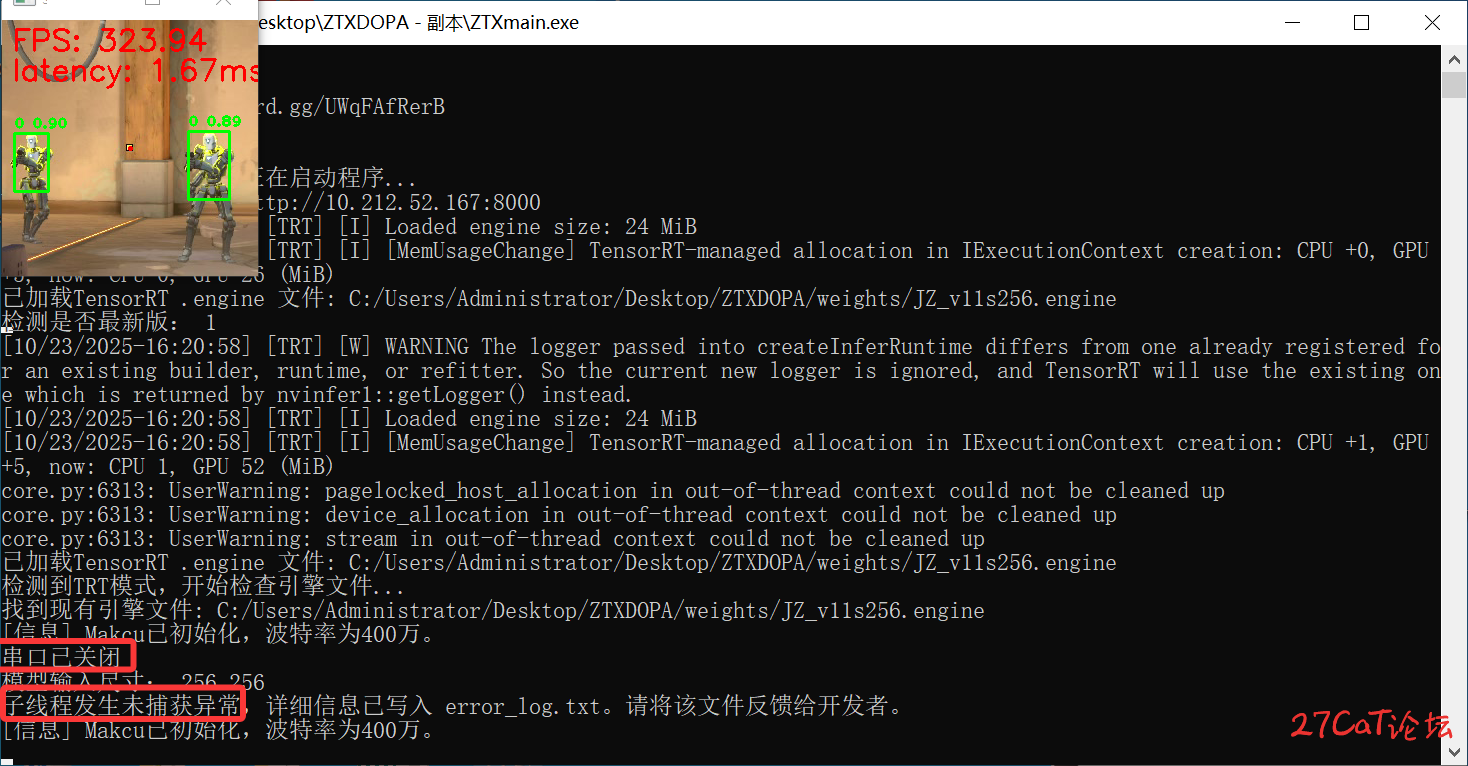Click the red-boxed 串口已关闭 message
The image size is (1468, 766).
click(x=66, y=658)
